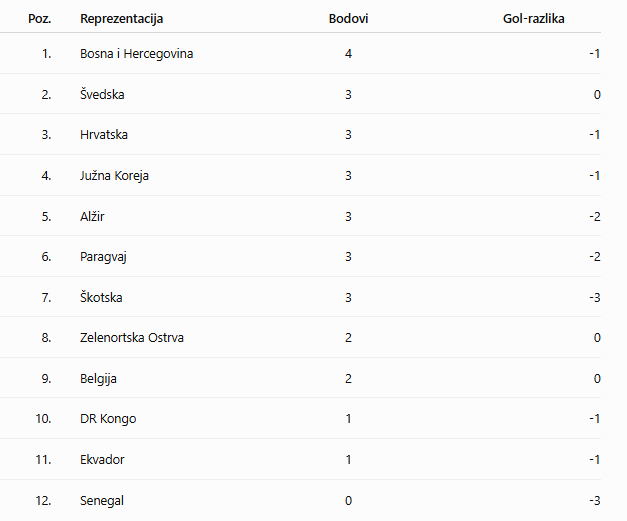
Task: Select the Ekvador row name
Action: pyautogui.click(x=102, y=460)
